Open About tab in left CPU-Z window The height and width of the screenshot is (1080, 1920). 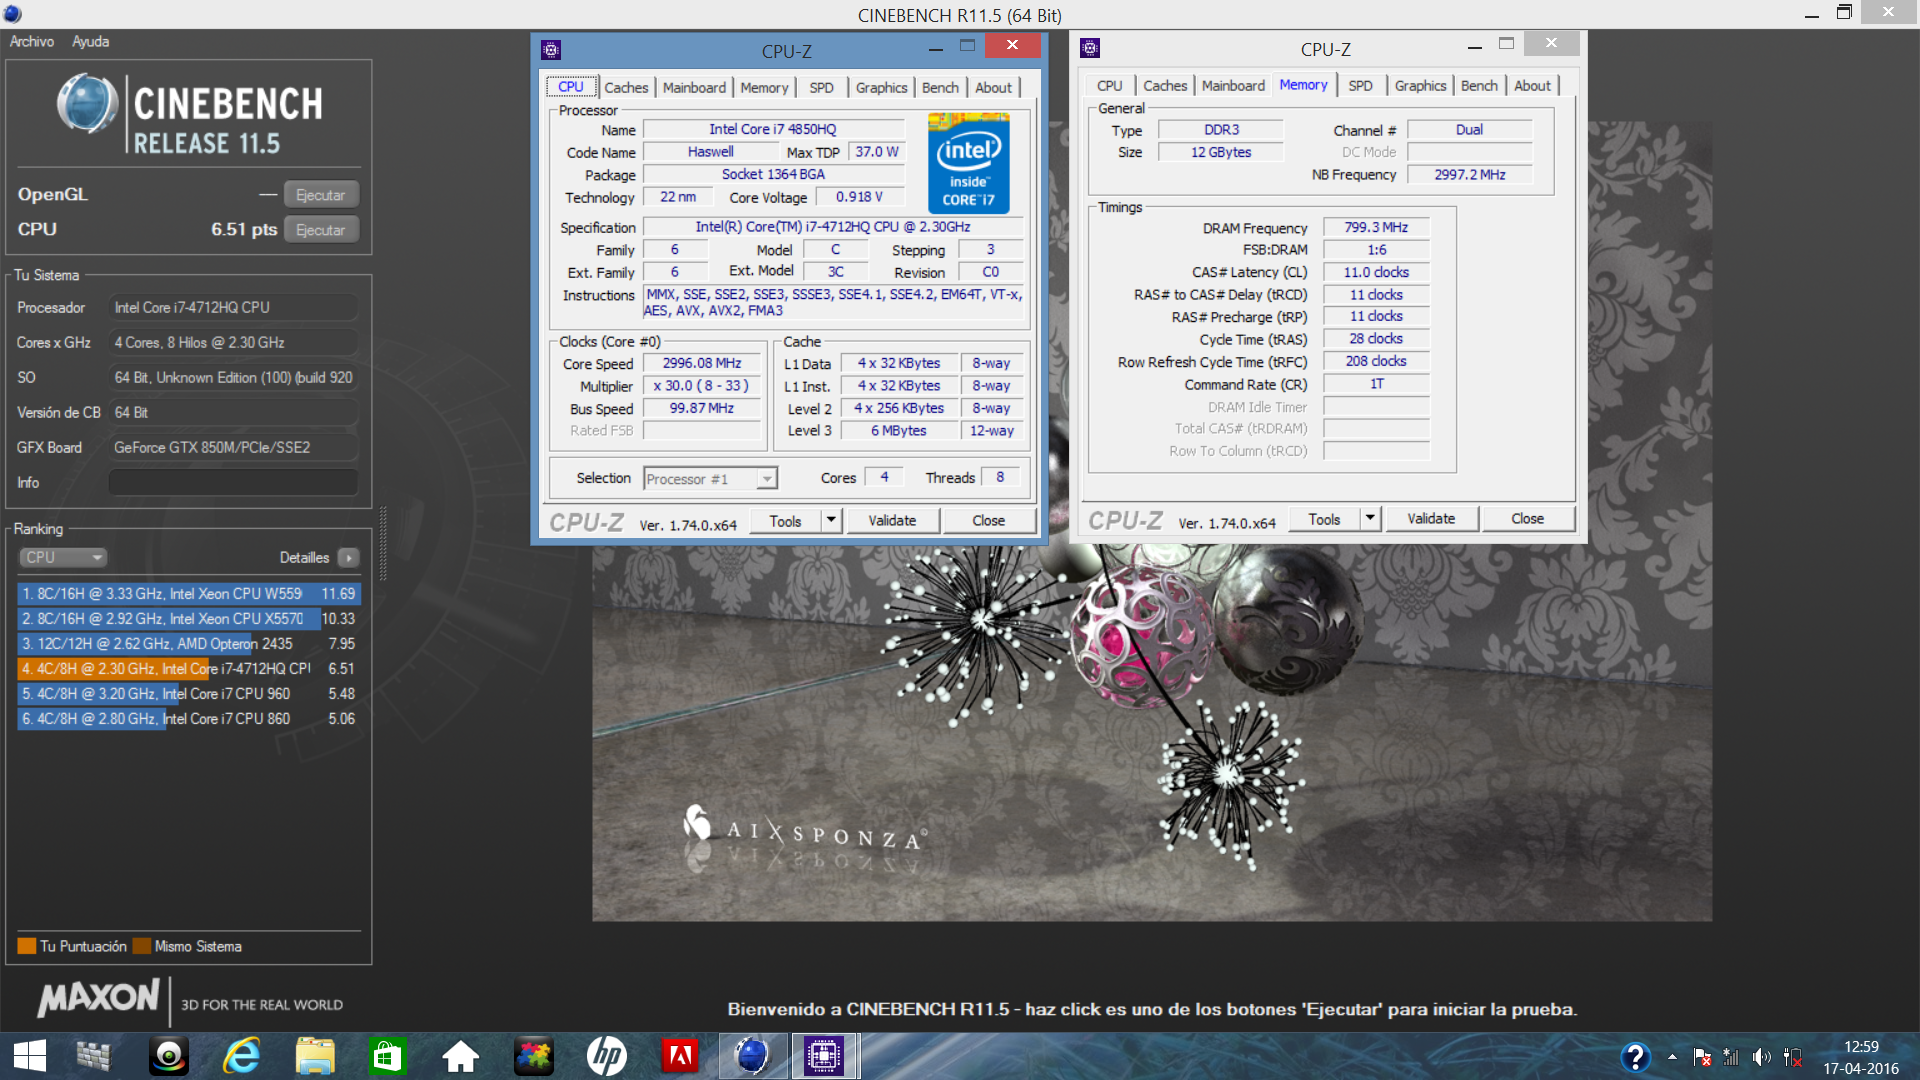pyautogui.click(x=993, y=88)
